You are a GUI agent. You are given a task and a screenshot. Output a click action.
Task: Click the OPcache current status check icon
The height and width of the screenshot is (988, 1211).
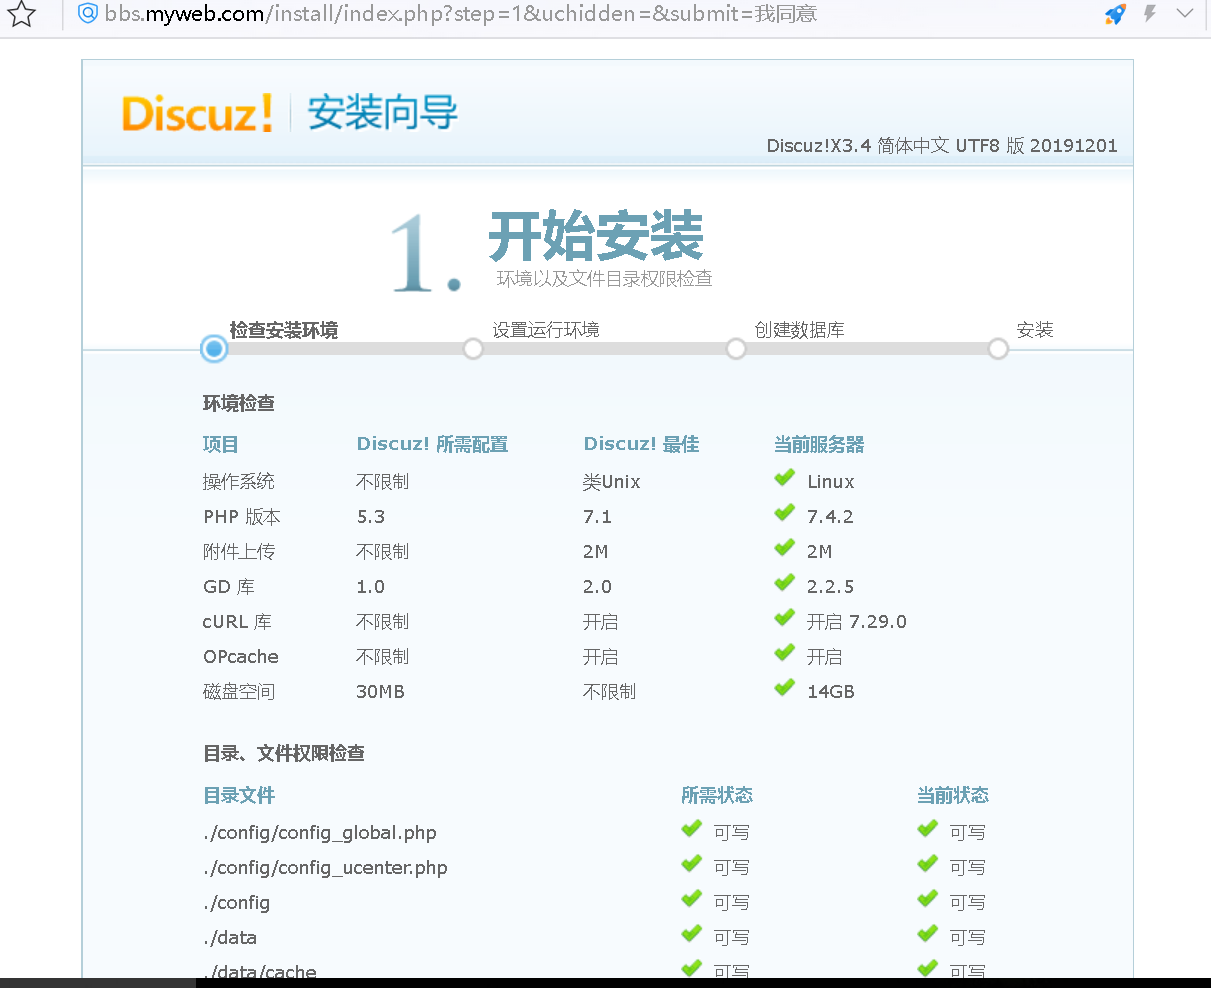coord(785,653)
